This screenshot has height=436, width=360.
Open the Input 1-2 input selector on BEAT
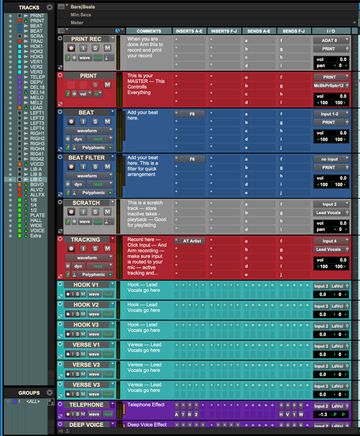point(331,114)
